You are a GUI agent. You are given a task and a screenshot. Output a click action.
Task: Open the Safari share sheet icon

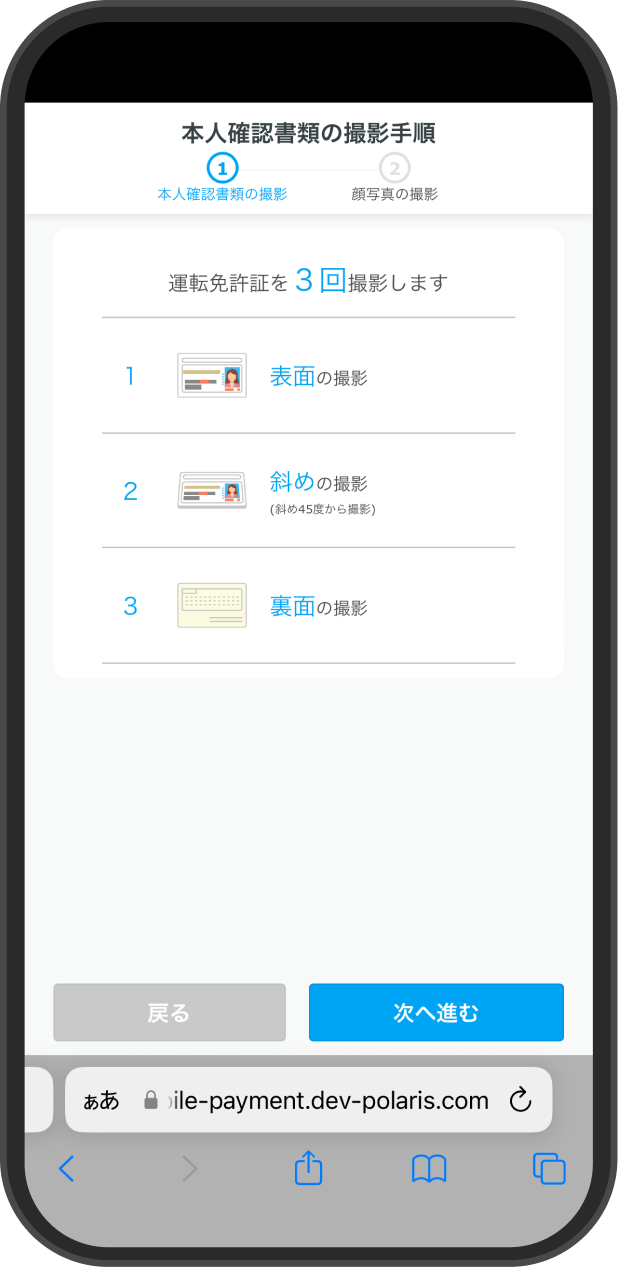pyautogui.click(x=309, y=1166)
